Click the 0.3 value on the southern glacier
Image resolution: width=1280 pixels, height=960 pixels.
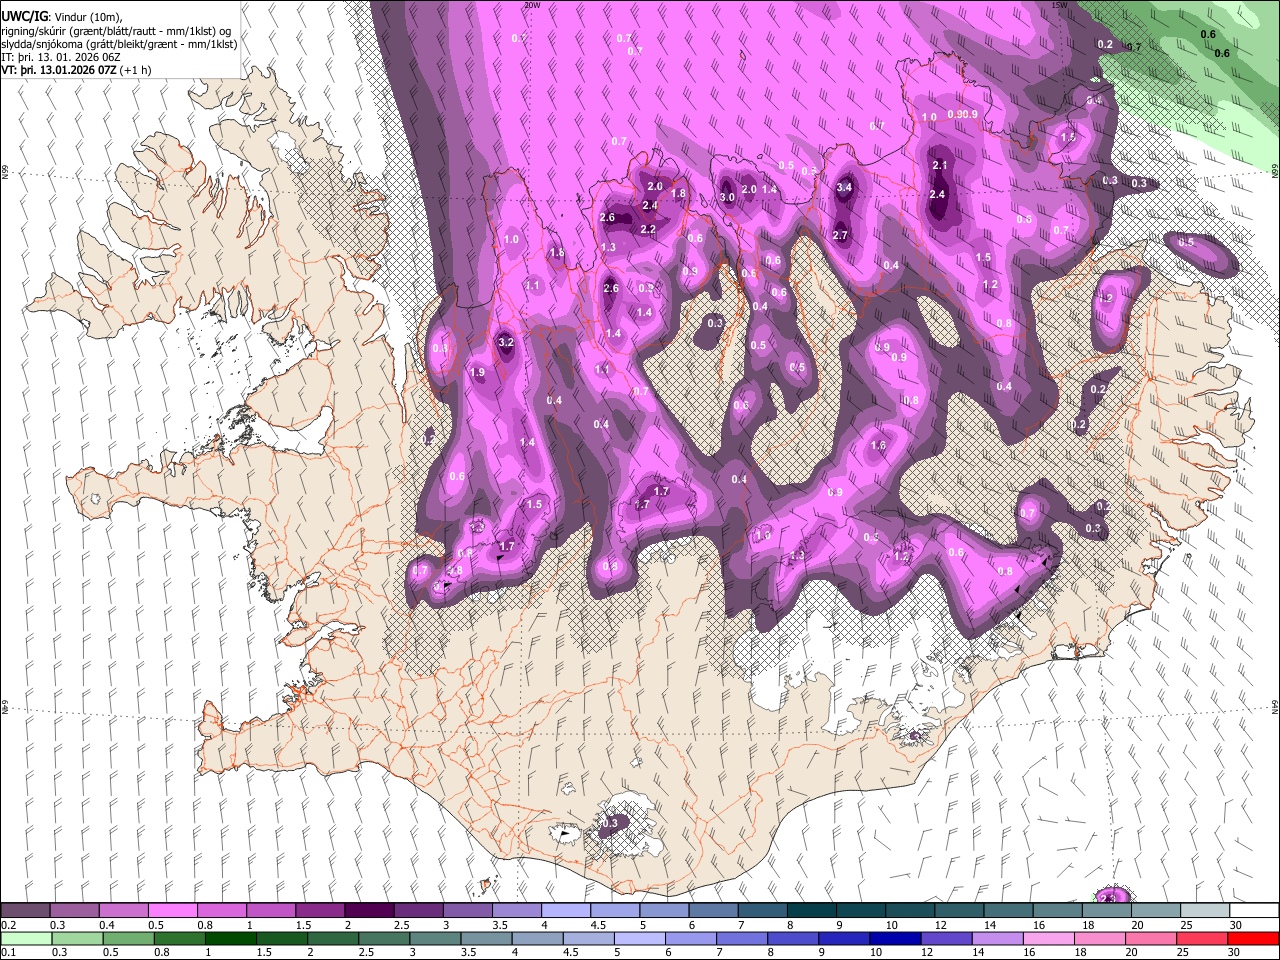pos(610,823)
